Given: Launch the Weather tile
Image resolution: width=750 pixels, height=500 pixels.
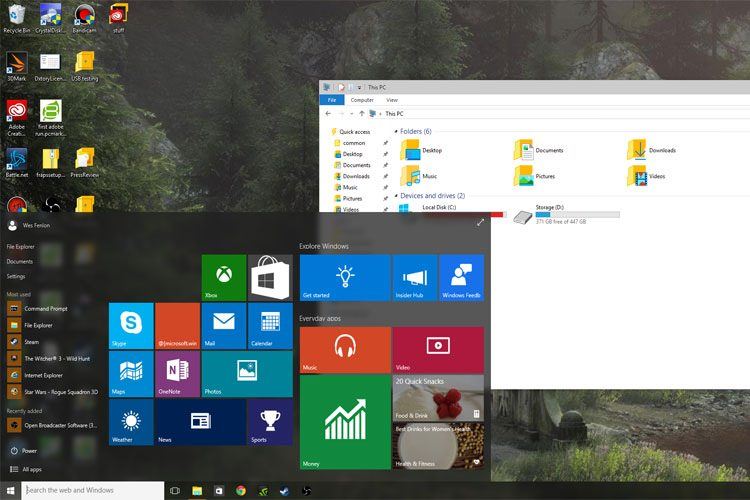Looking at the screenshot, I should (x=131, y=422).
